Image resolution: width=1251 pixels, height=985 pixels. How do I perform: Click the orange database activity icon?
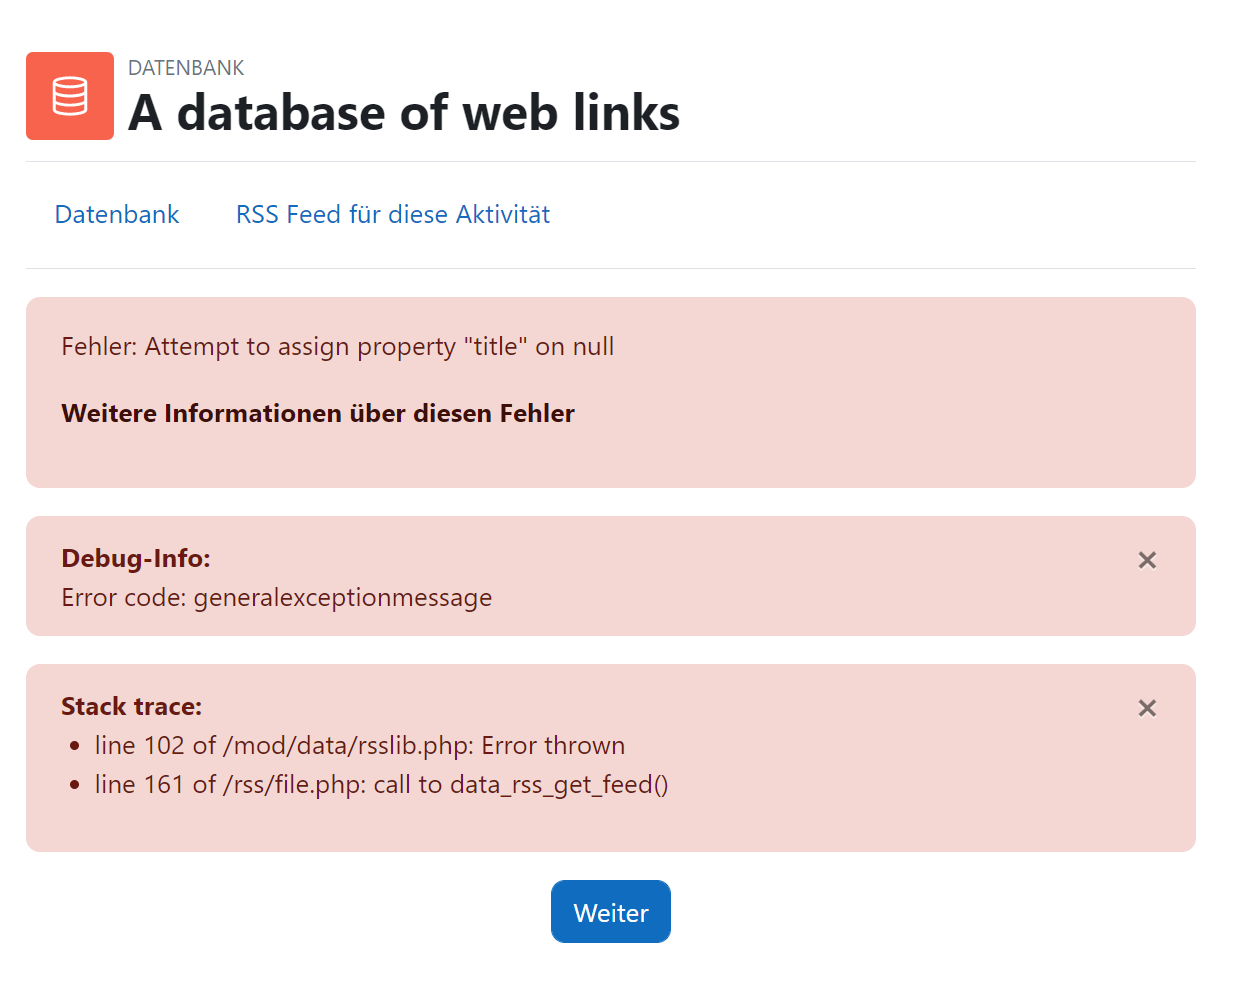tap(70, 96)
